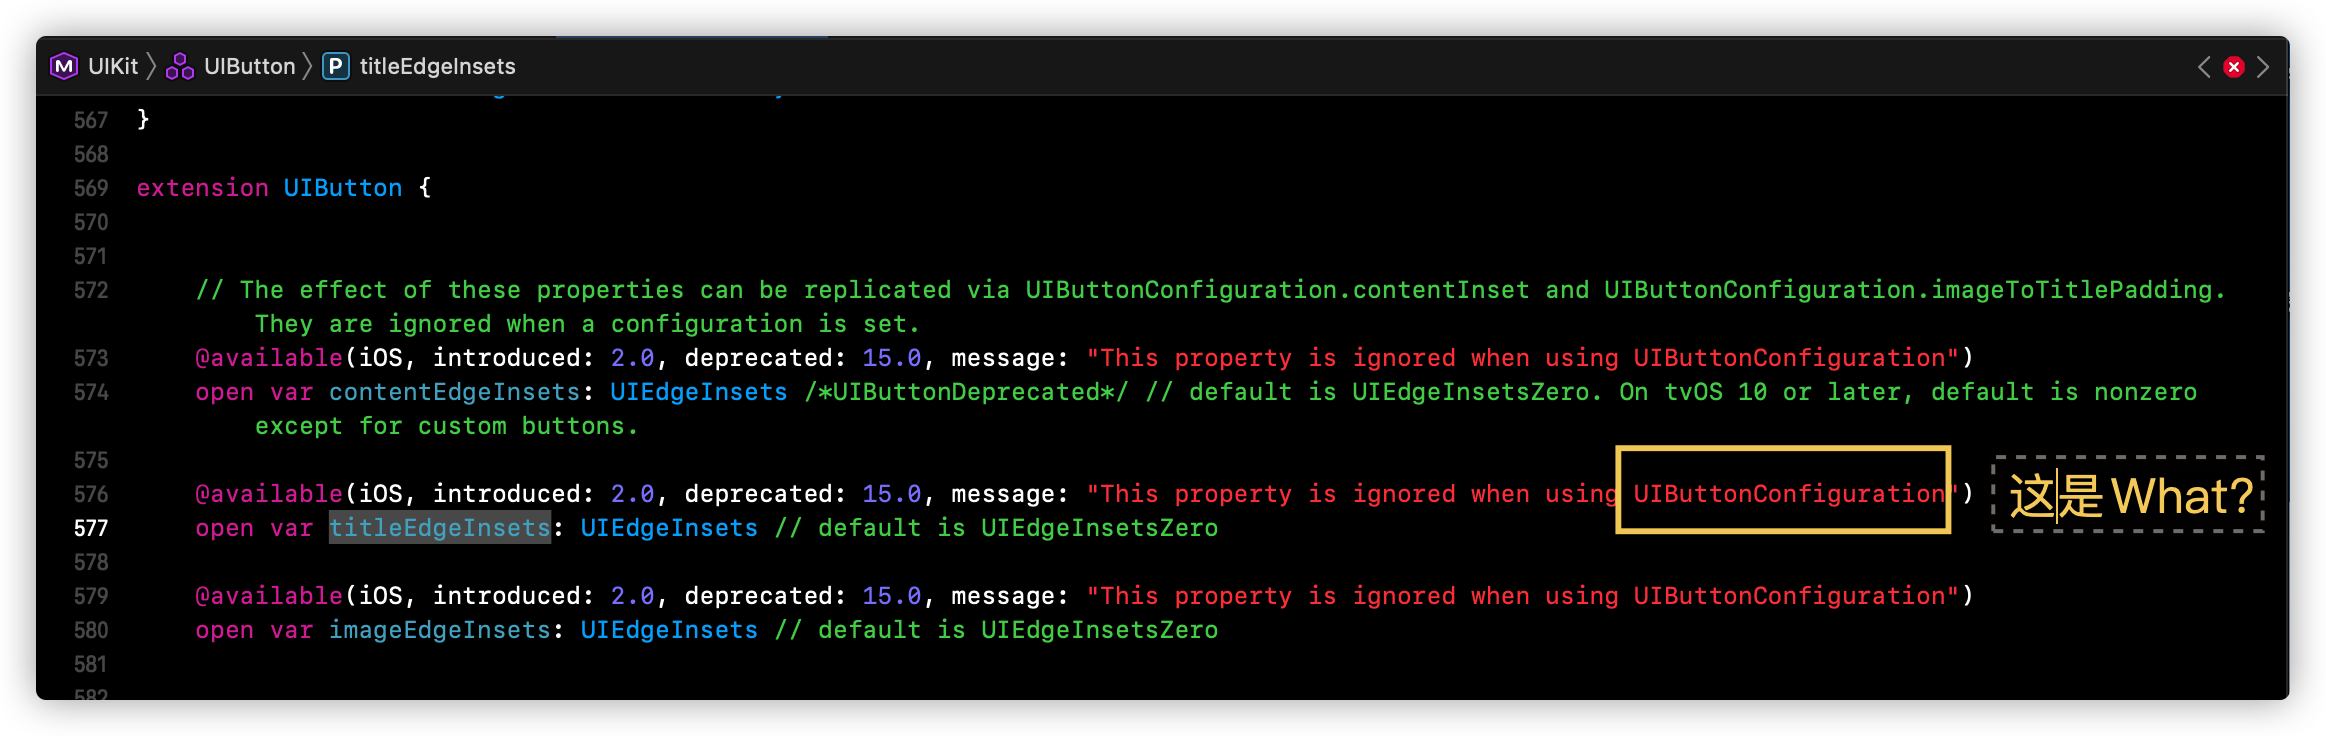
Task: Click the red error indicator icon
Action: (x=2233, y=67)
